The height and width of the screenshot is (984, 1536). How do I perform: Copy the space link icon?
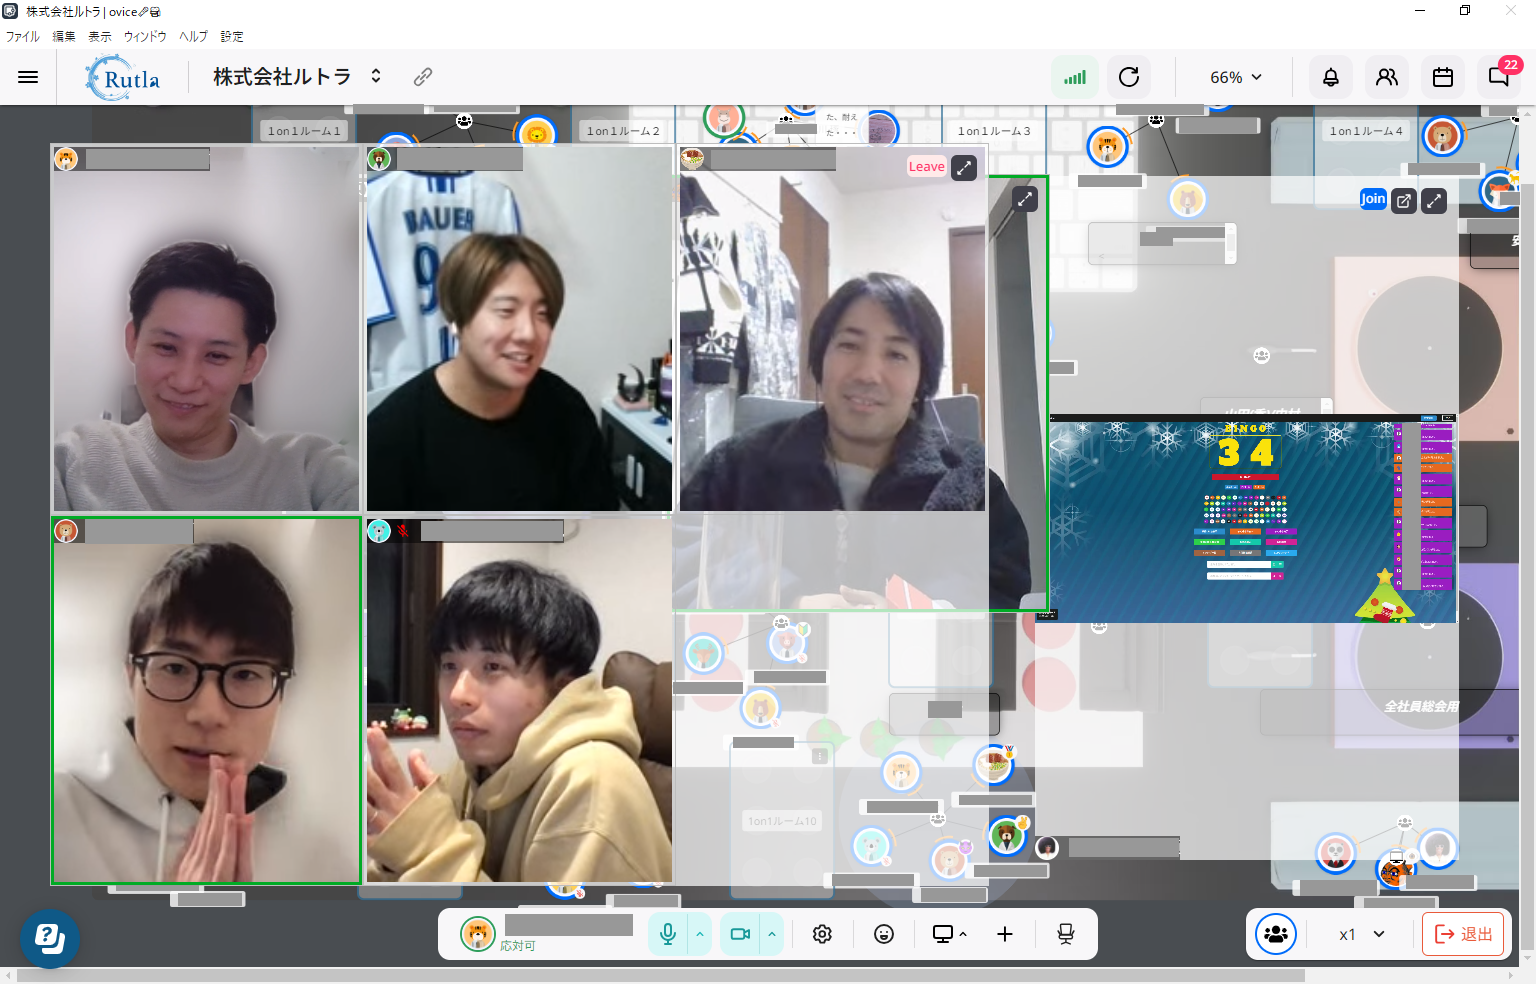tap(423, 77)
